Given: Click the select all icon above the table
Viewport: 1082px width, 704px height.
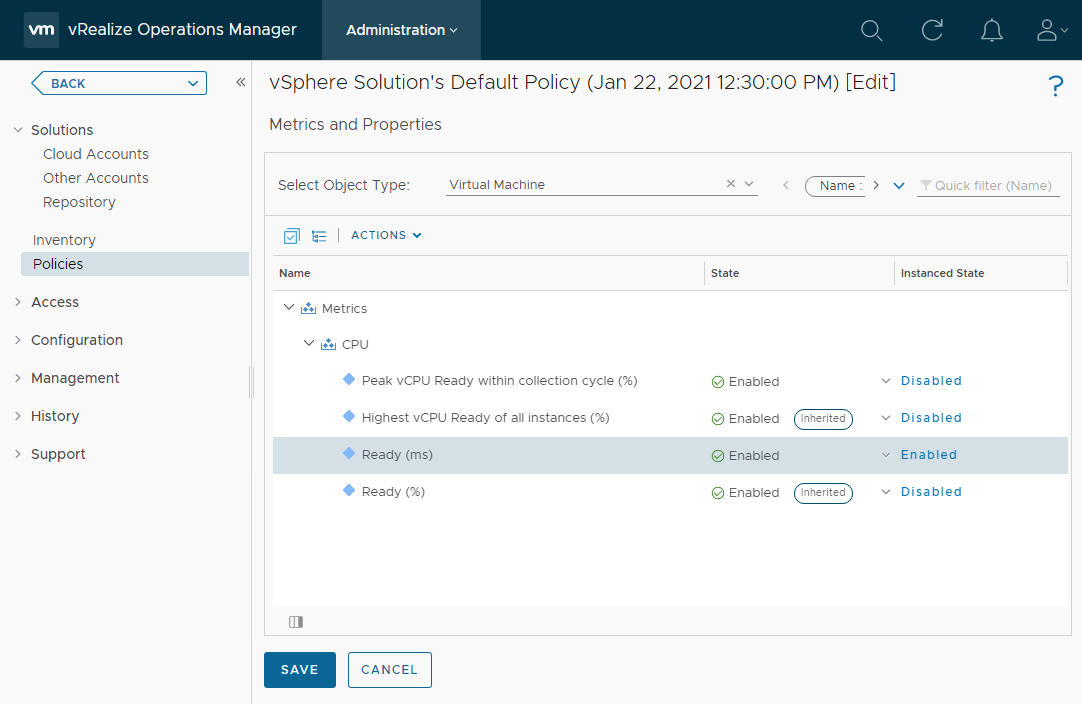Looking at the screenshot, I should (291, 236).
